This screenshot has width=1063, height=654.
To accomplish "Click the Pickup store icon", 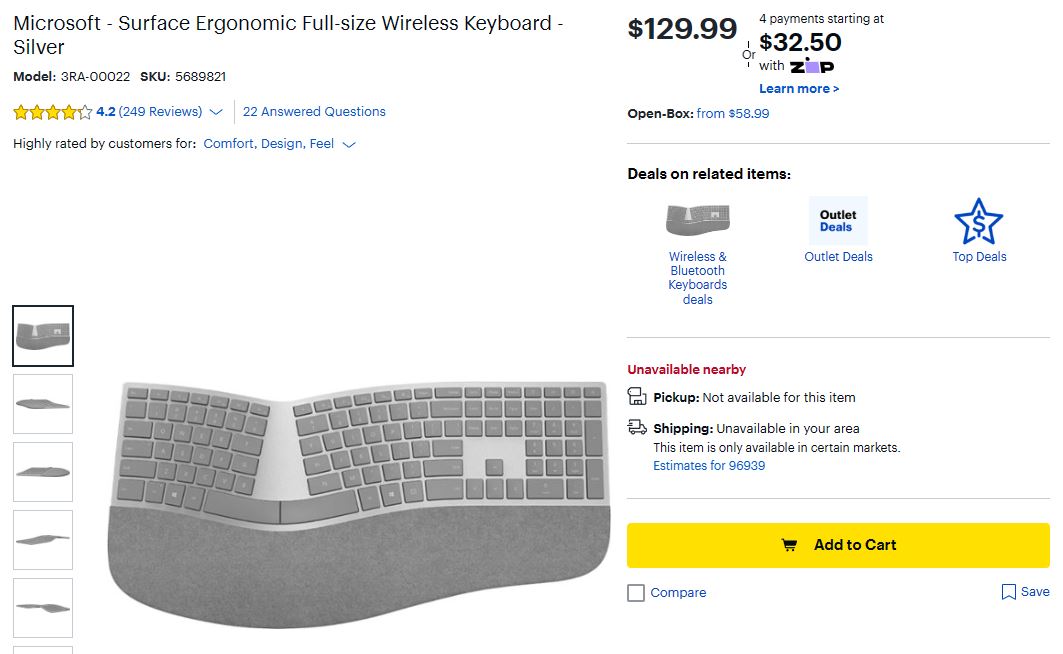I will tap(637, 397).
